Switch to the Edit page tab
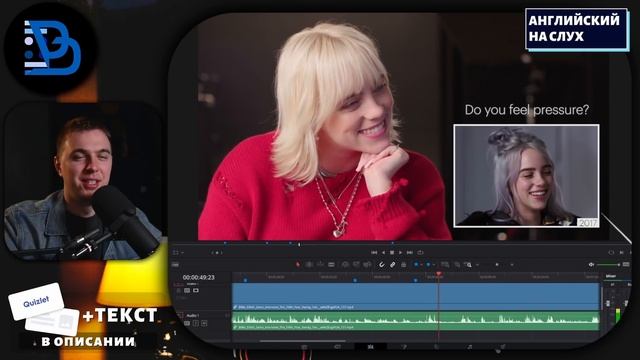 371,347
